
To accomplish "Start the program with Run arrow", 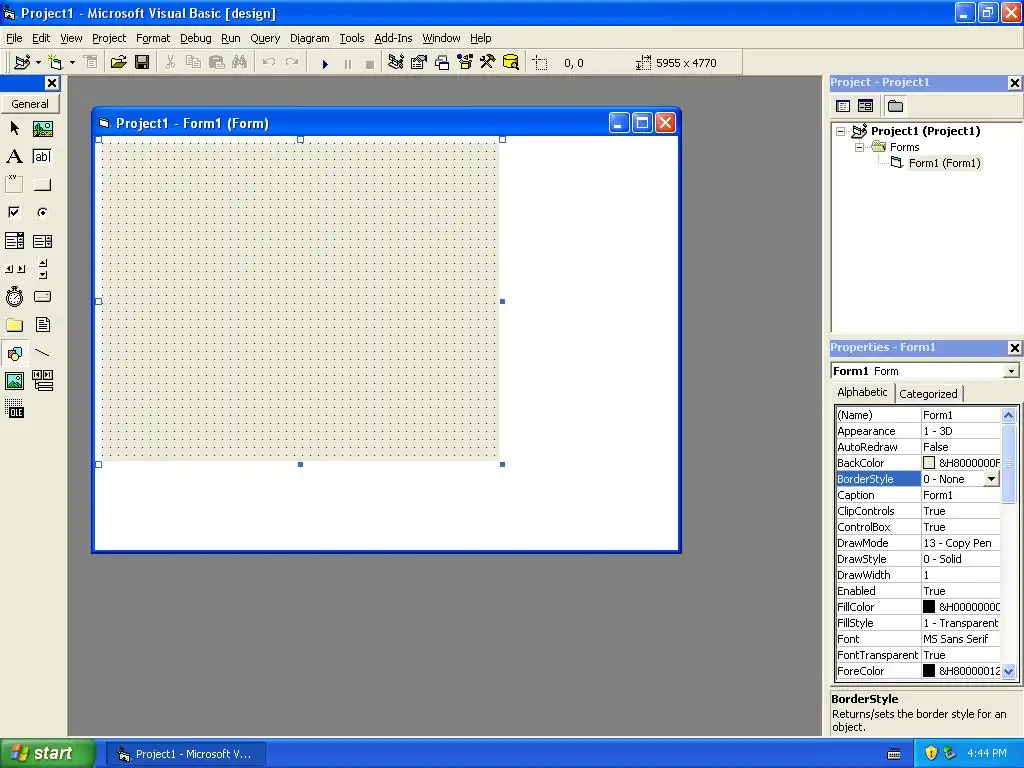I will [325, 63].
